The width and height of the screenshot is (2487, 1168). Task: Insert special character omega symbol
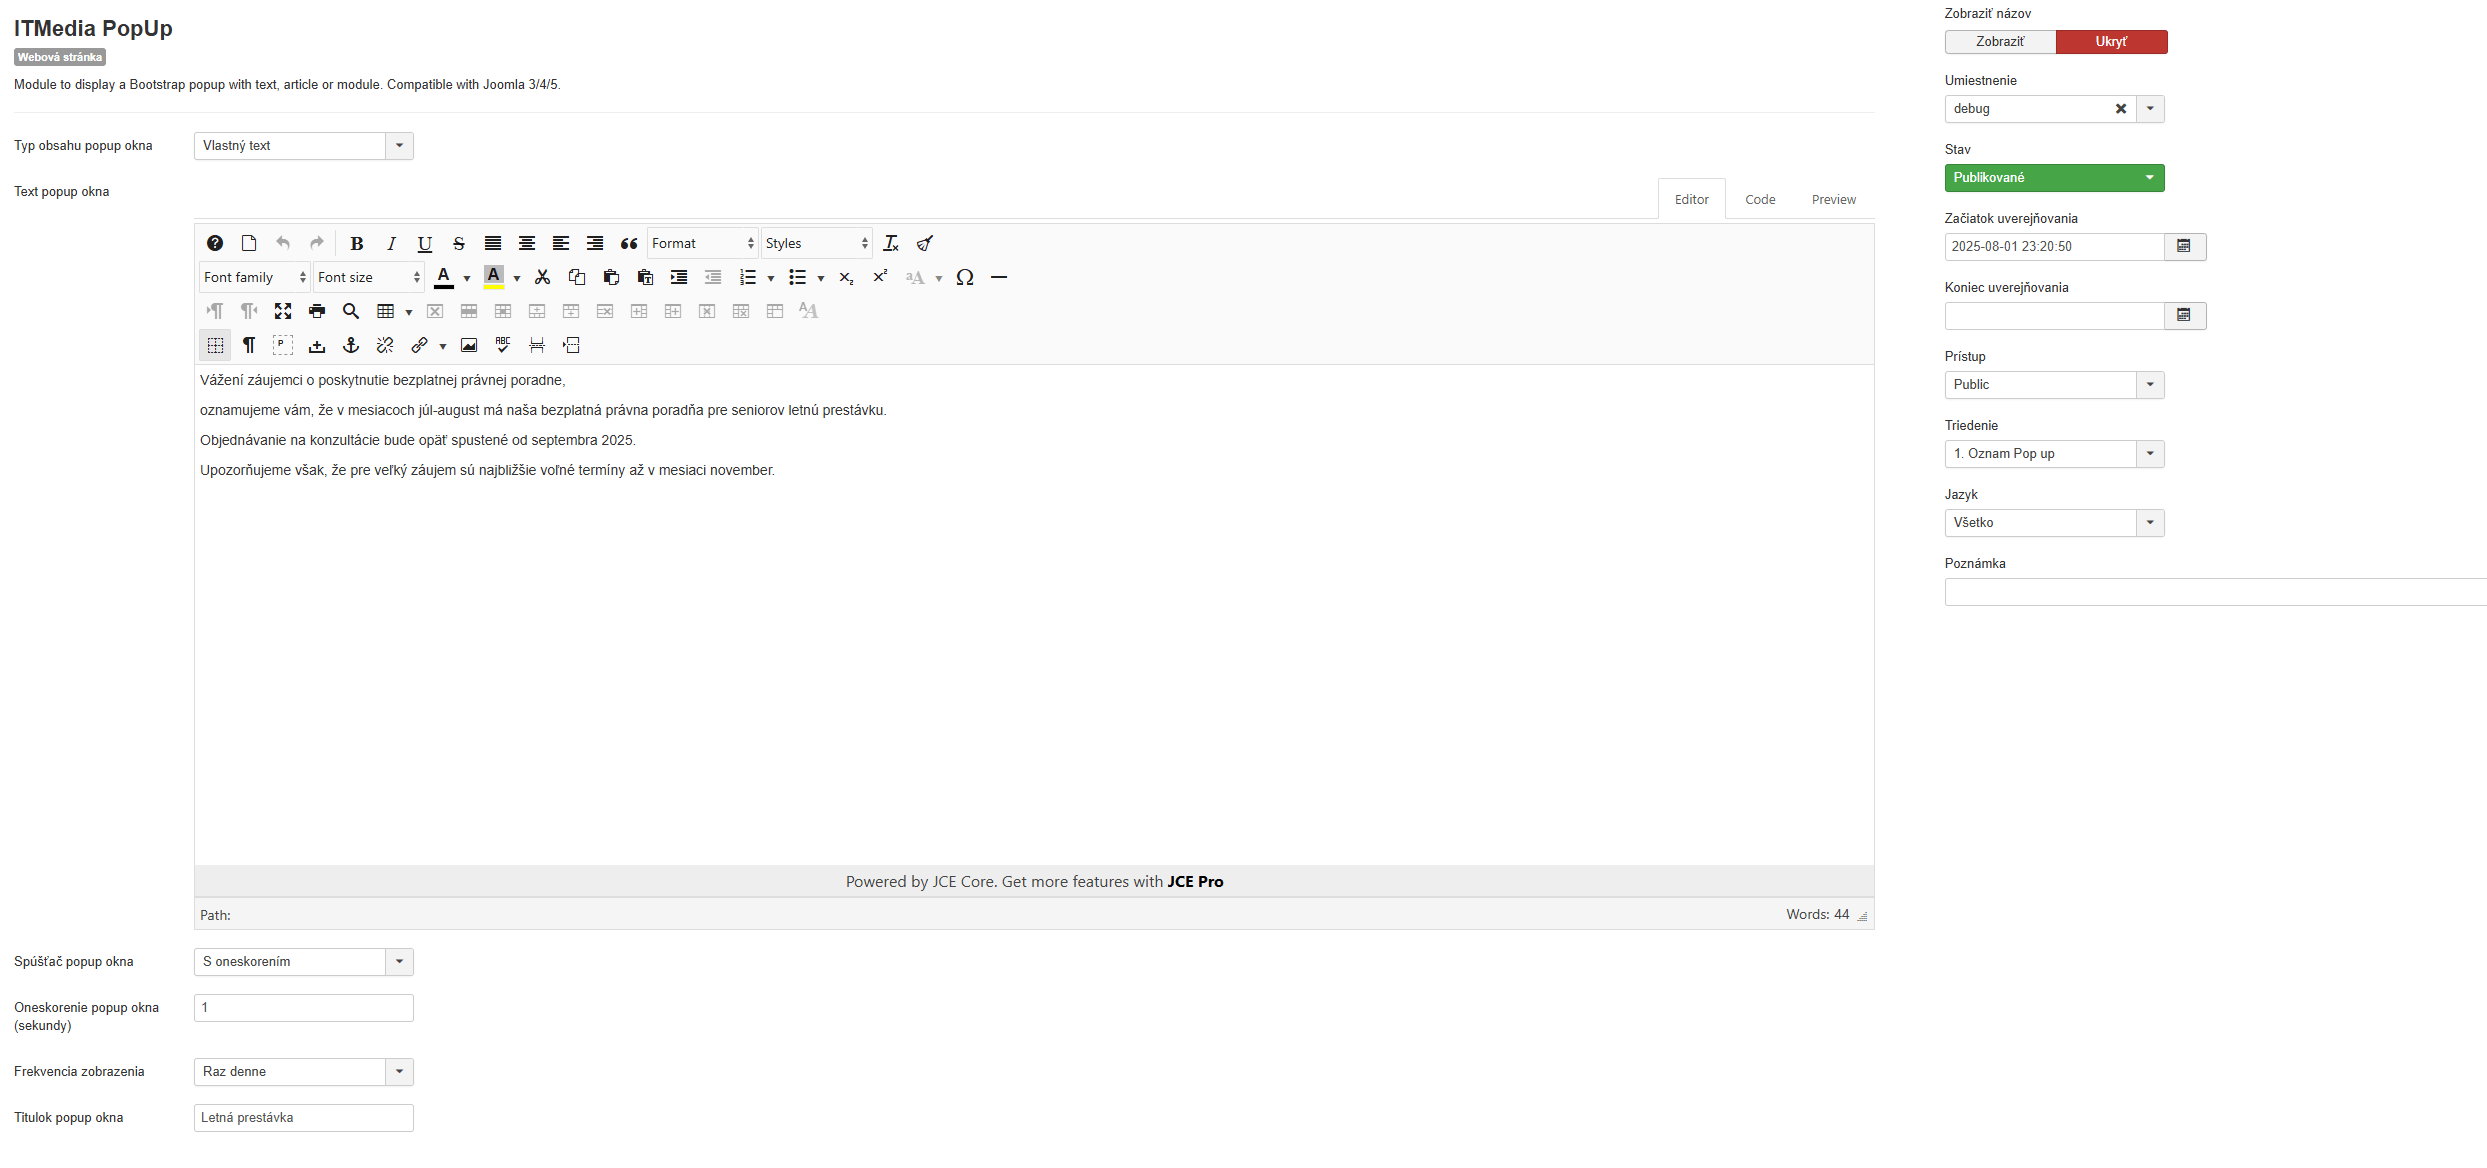[964, 278]
